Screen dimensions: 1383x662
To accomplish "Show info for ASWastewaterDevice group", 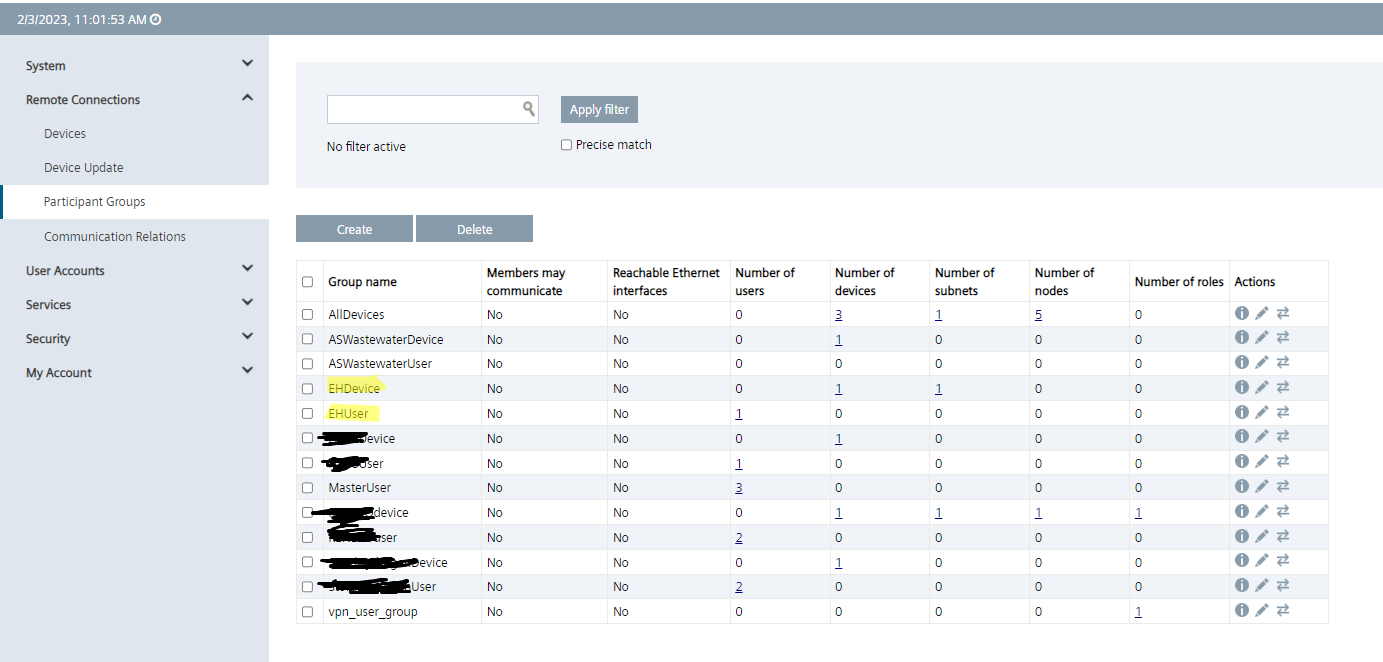I will coord(1242,338).
